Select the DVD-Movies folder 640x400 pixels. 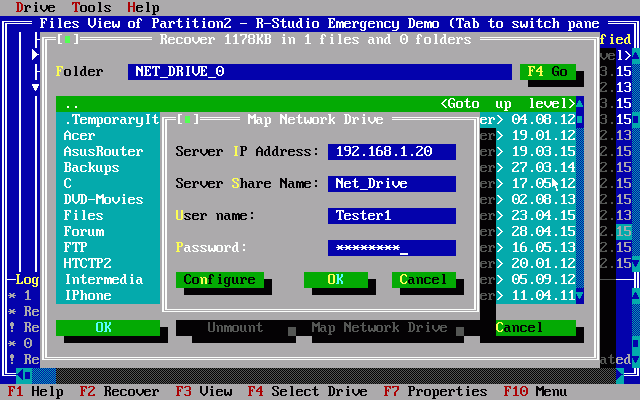(103, 200)
